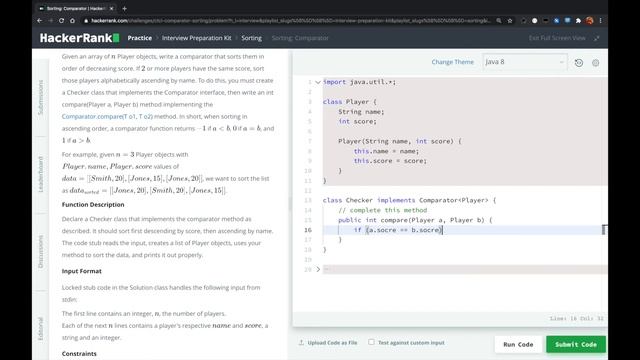Open the Discussions side tab

[40, 251]
